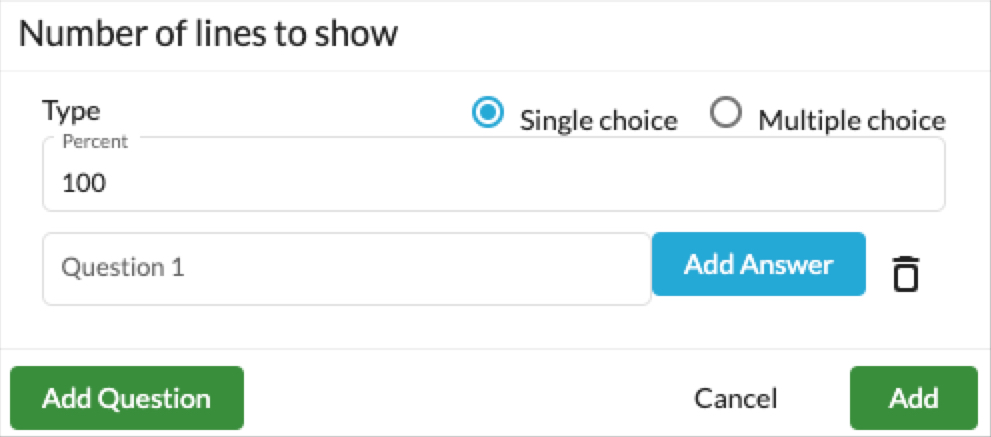Image resolution: width=991 pixels, height=437 pixels.
Task: Click the "Multiple choice" label text
Action: [x=851, y=120]
